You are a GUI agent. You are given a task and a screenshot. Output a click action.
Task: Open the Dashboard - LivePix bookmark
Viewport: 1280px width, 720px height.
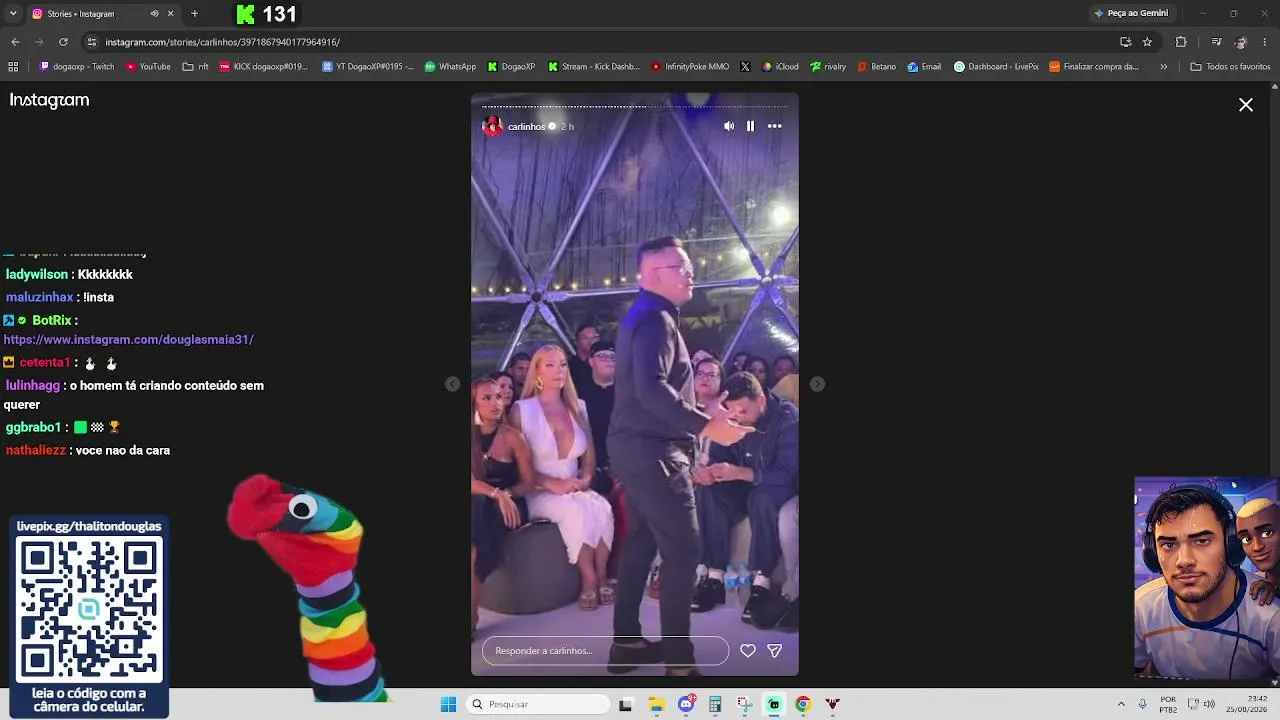(996, 67)
